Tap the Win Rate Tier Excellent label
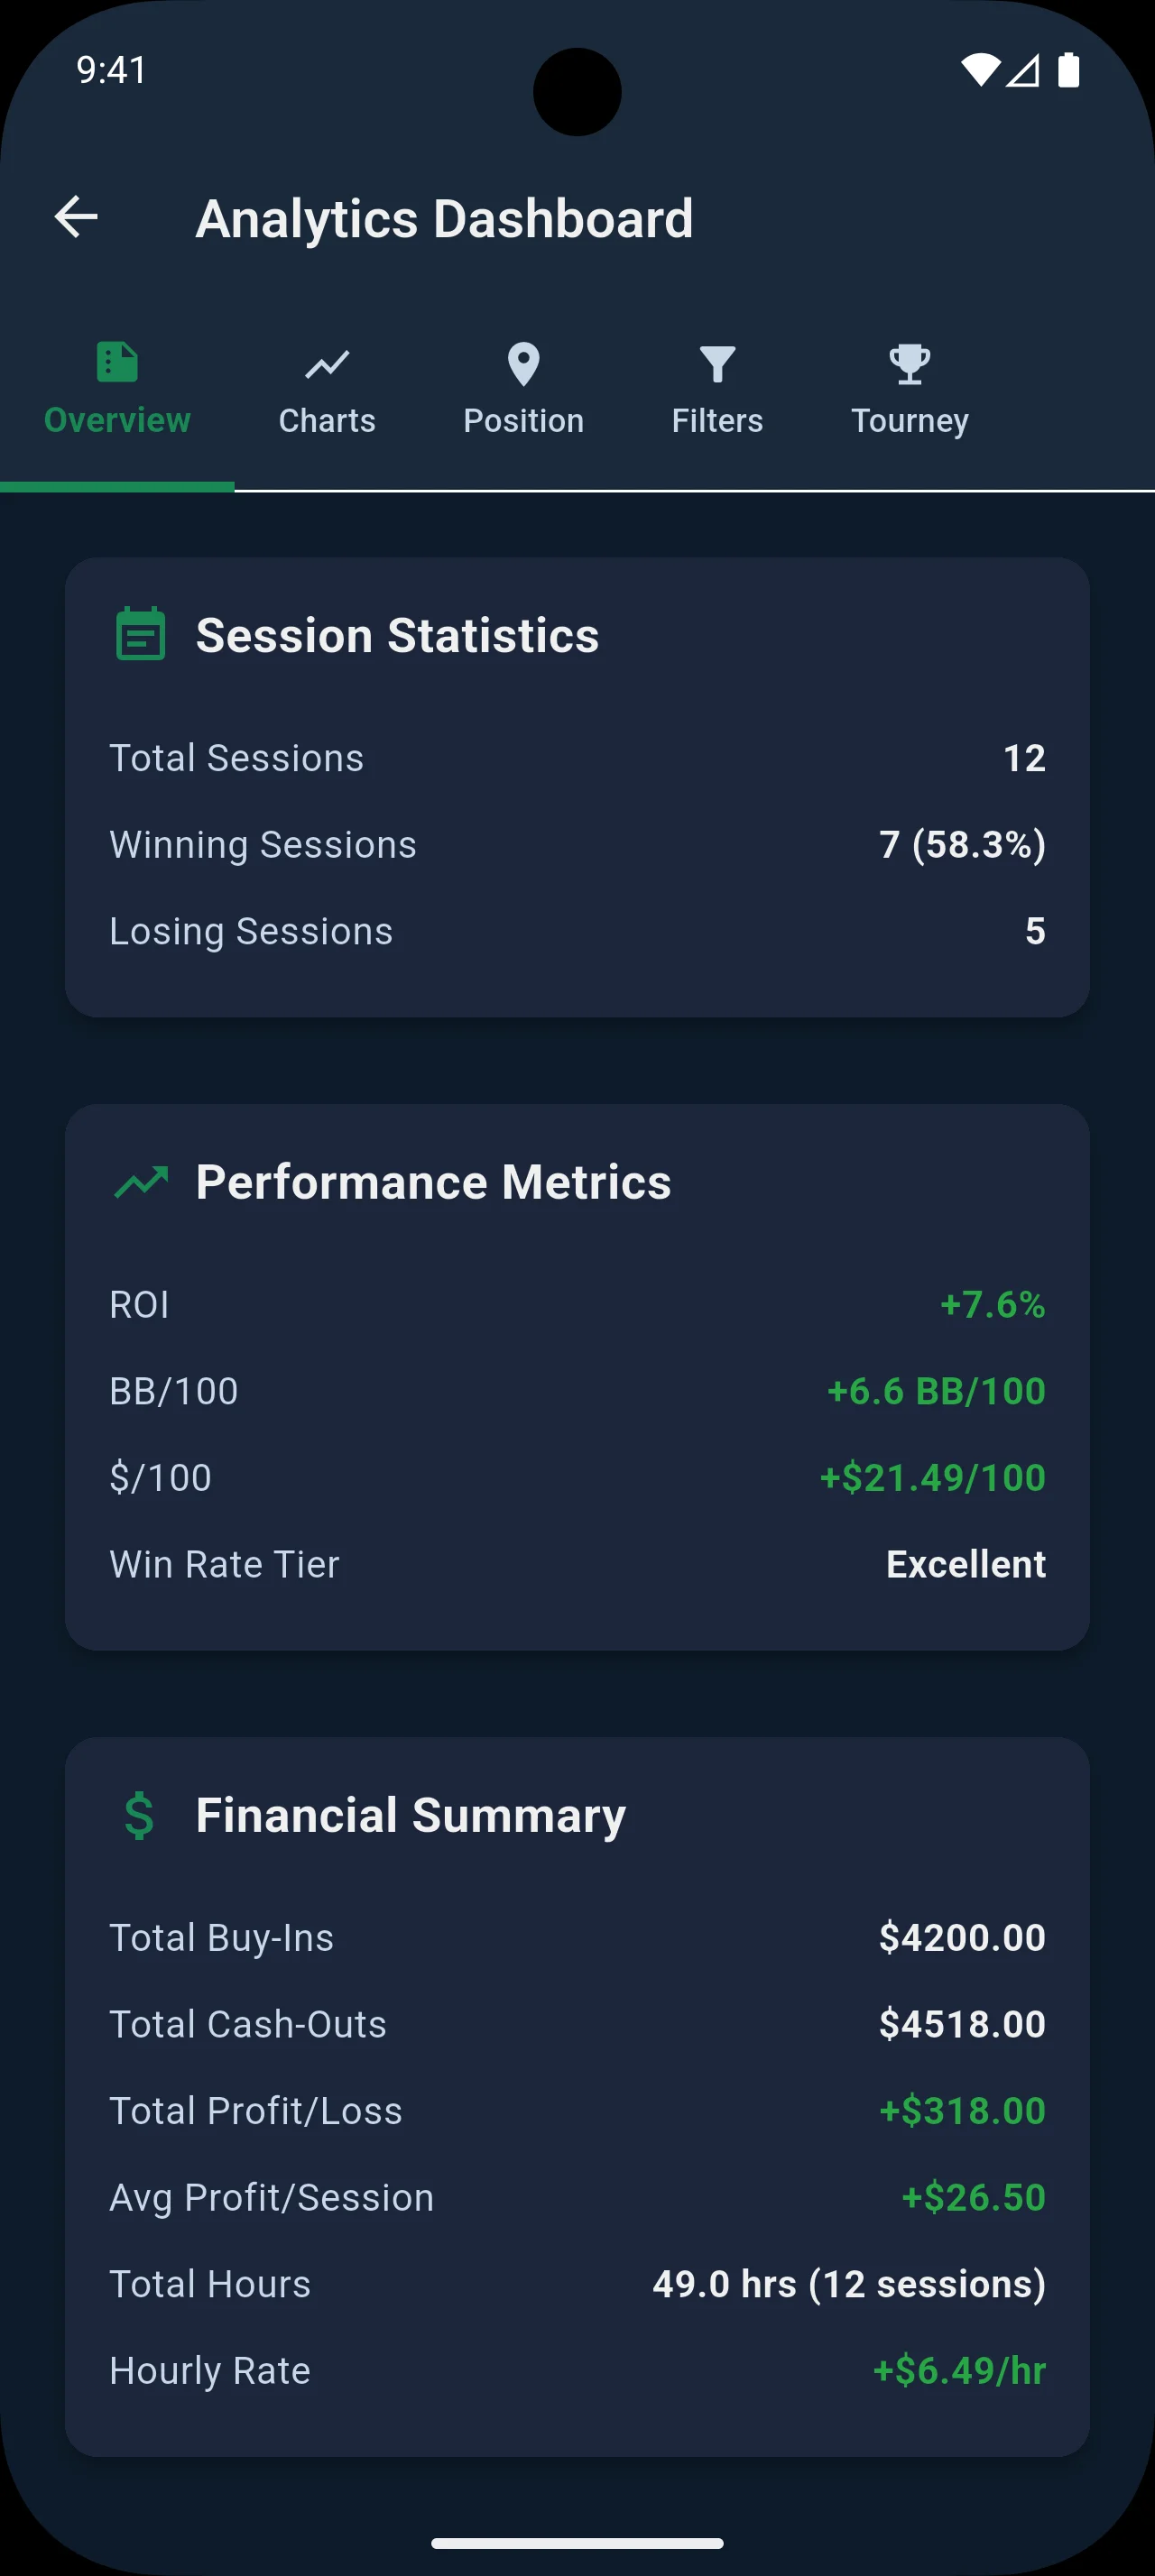This screenshot has width=1155, height=2576. [966, 1563]
